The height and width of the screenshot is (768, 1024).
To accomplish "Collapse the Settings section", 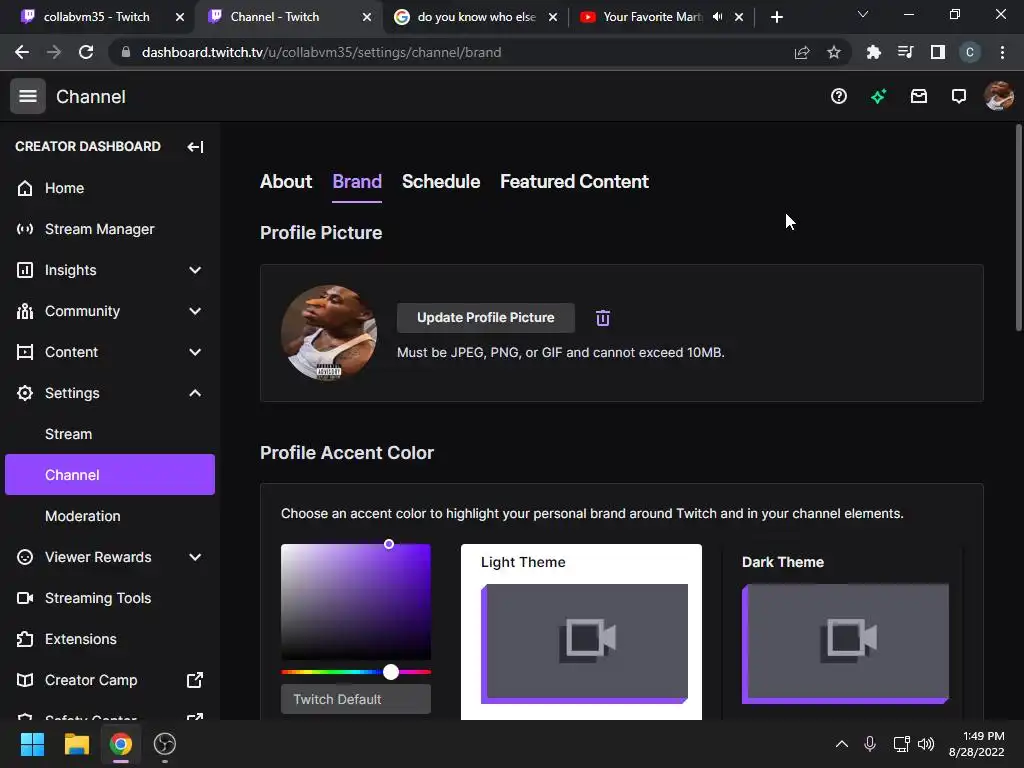I will tap(110, 393).
